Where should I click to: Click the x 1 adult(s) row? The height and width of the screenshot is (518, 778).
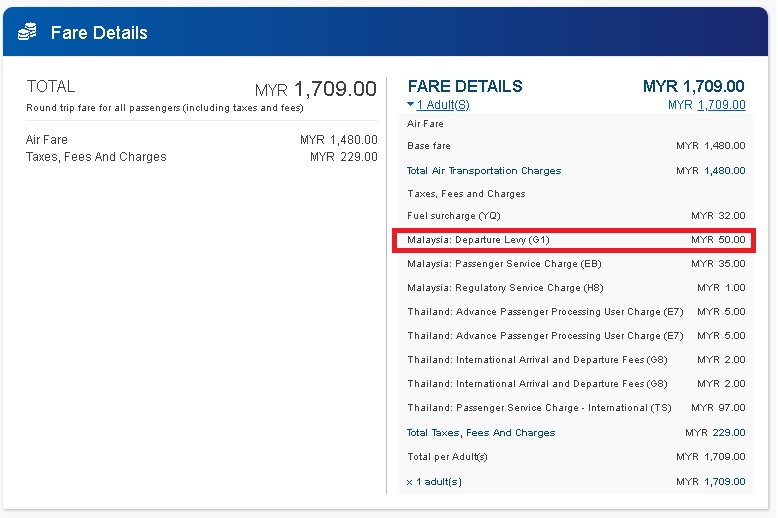click(576, 482)
